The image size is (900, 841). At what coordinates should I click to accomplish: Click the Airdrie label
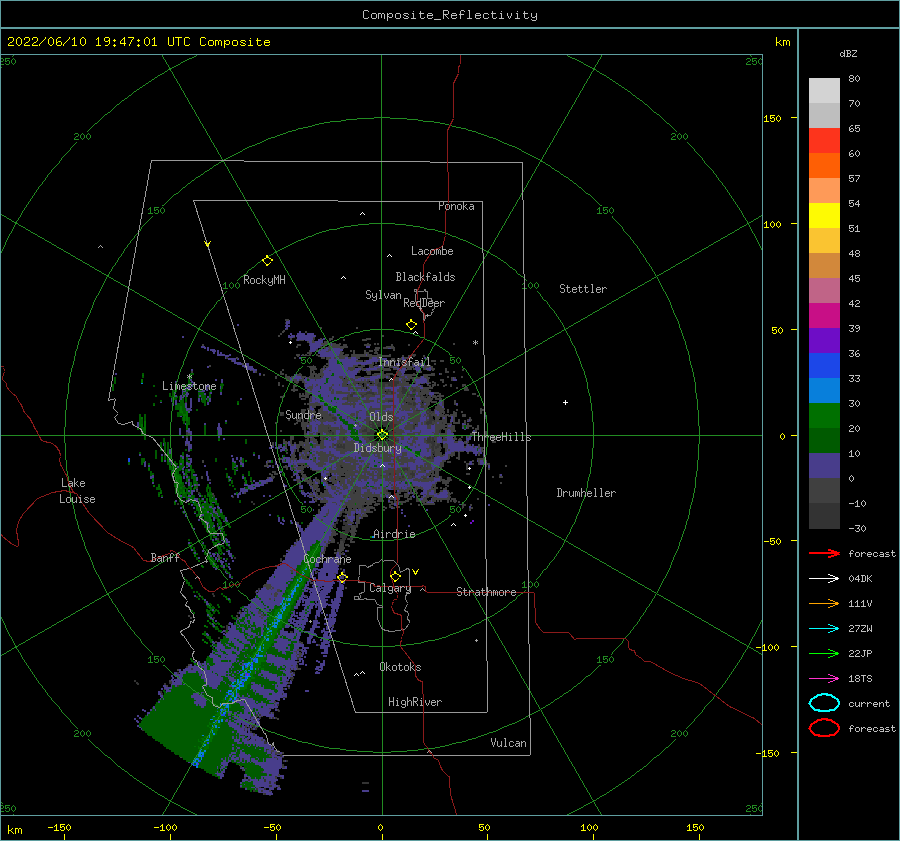(x=394, y=534)
